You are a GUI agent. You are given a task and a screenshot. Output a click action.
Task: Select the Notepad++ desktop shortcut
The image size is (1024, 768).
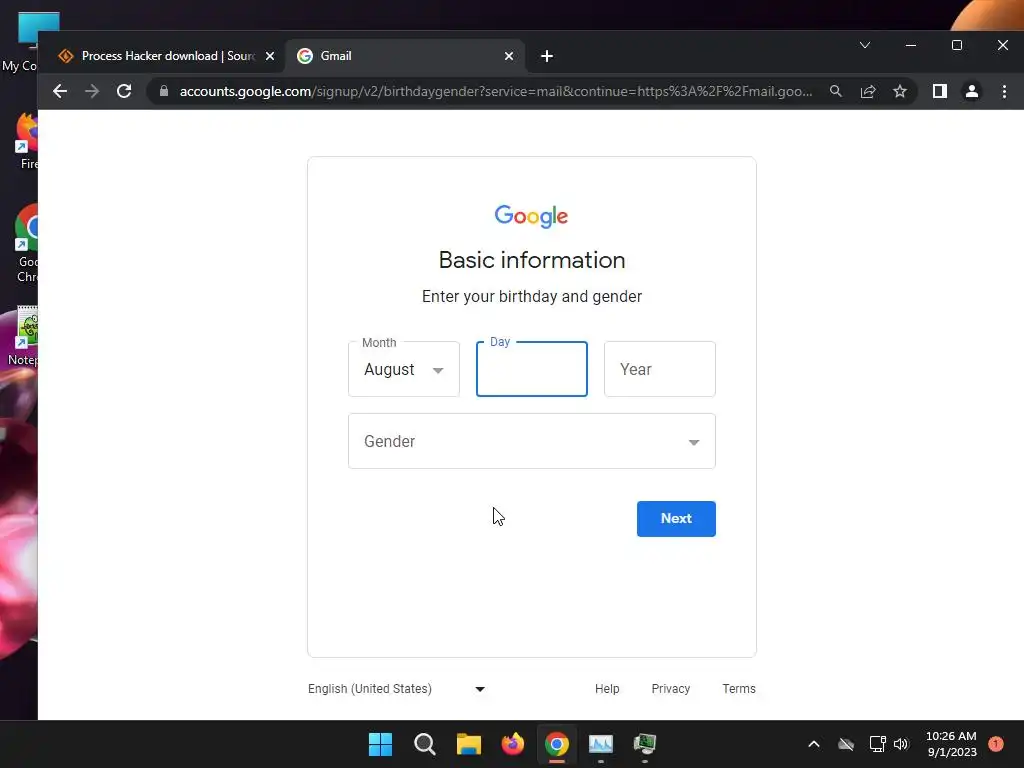coord(22,336)
